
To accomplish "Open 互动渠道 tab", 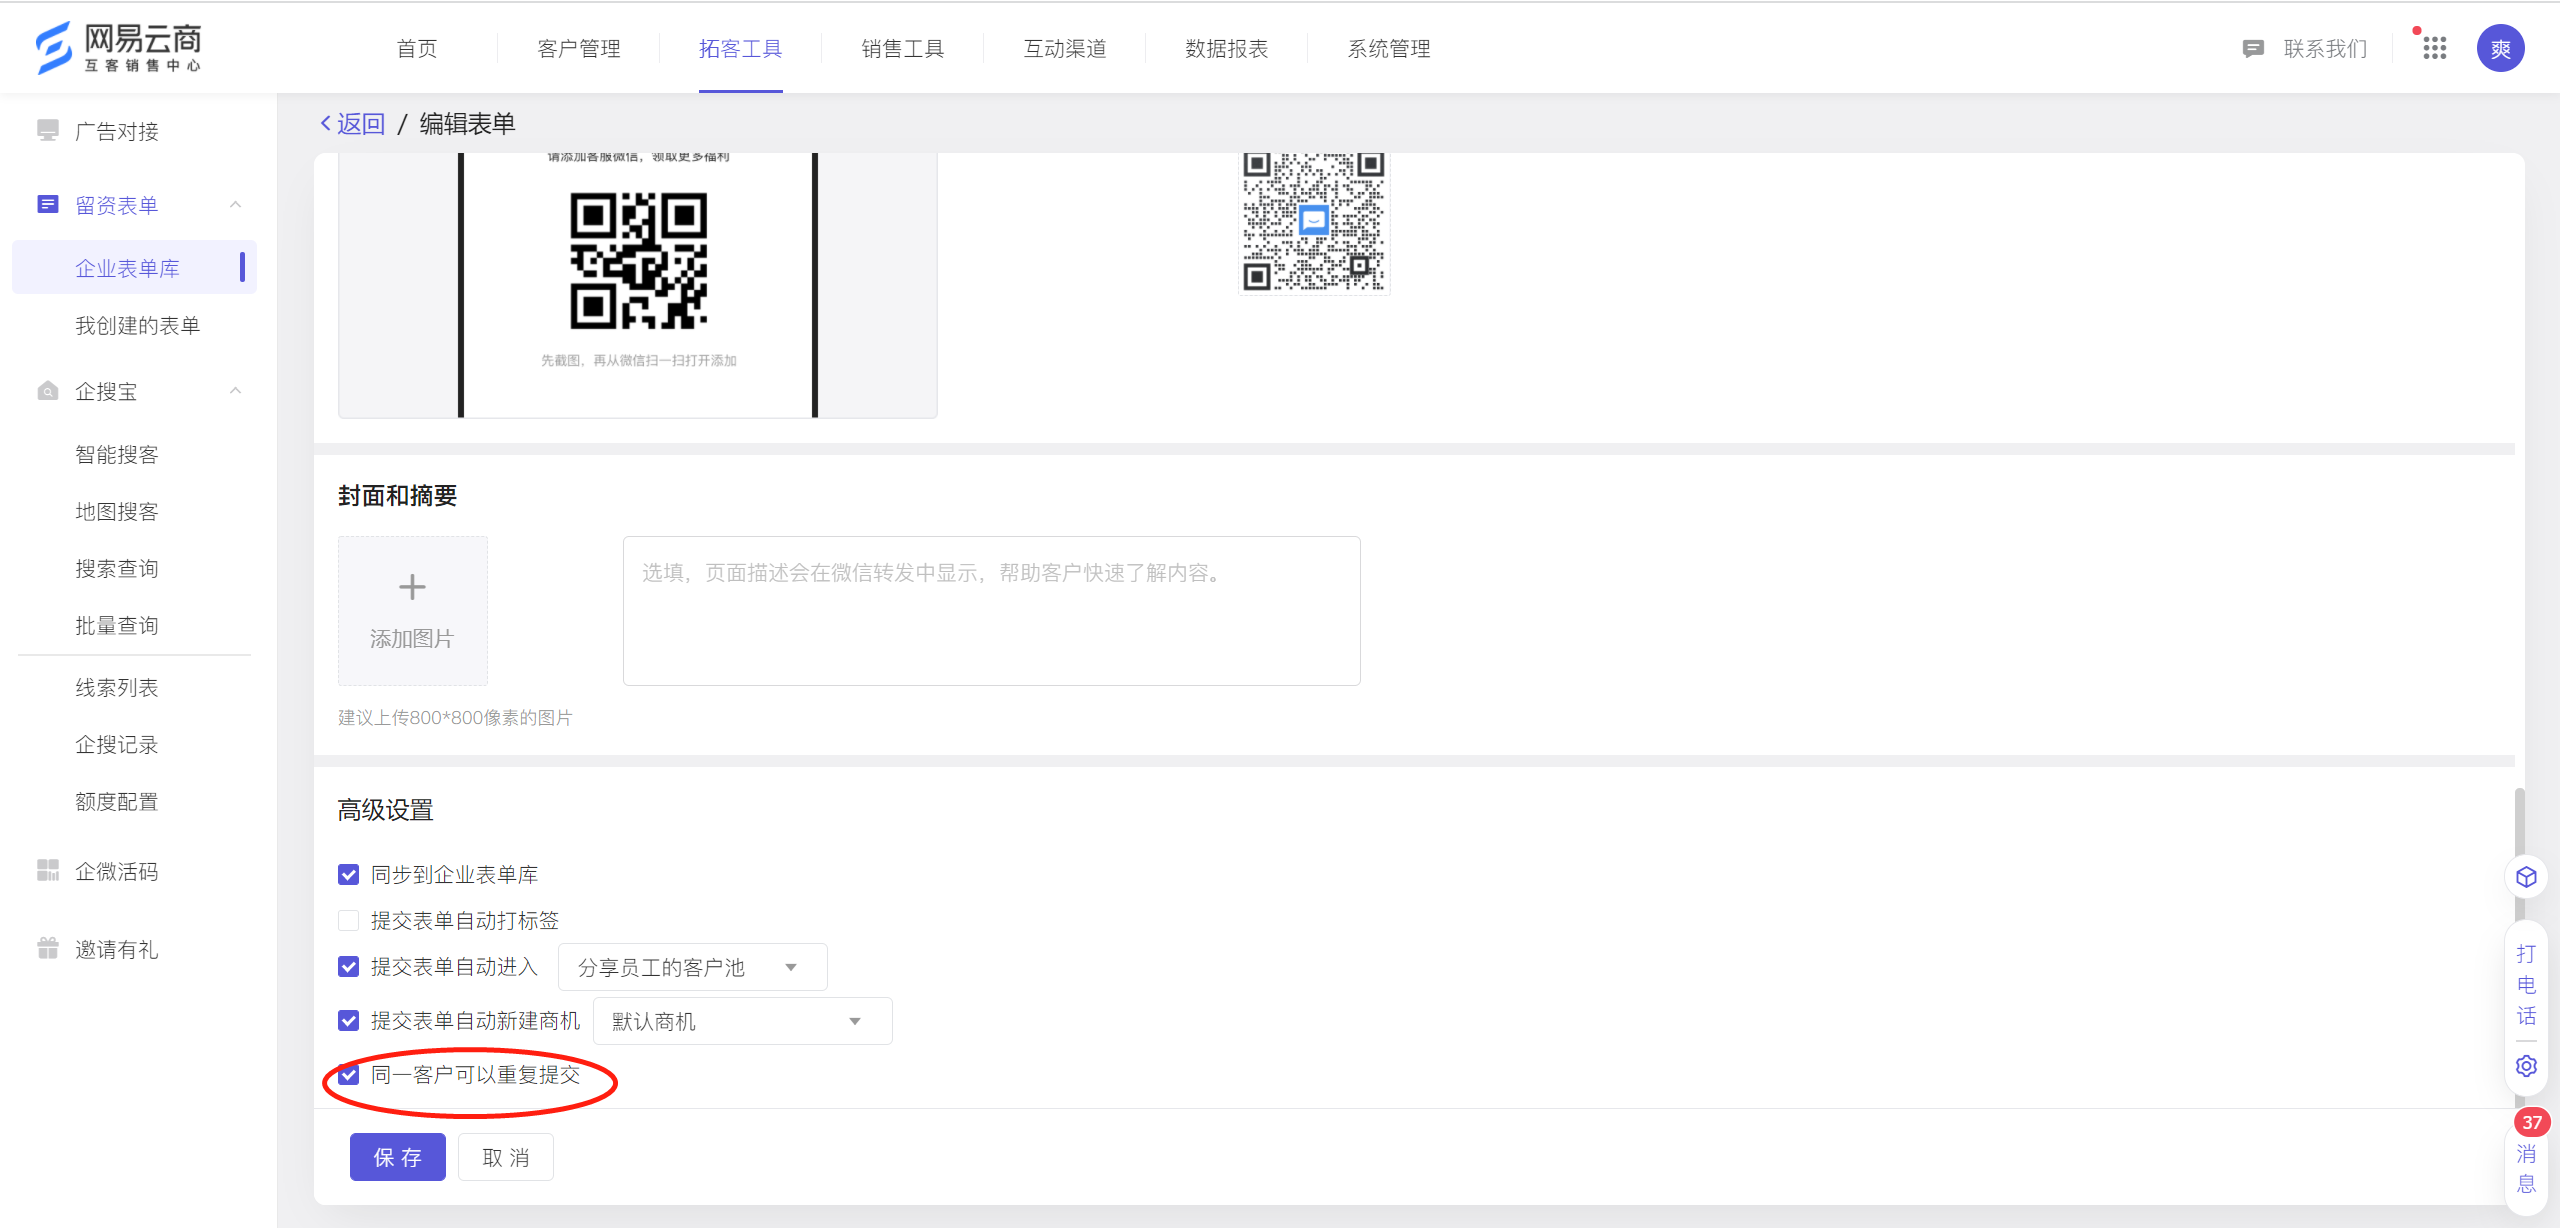I will (x=1065, y=49).
